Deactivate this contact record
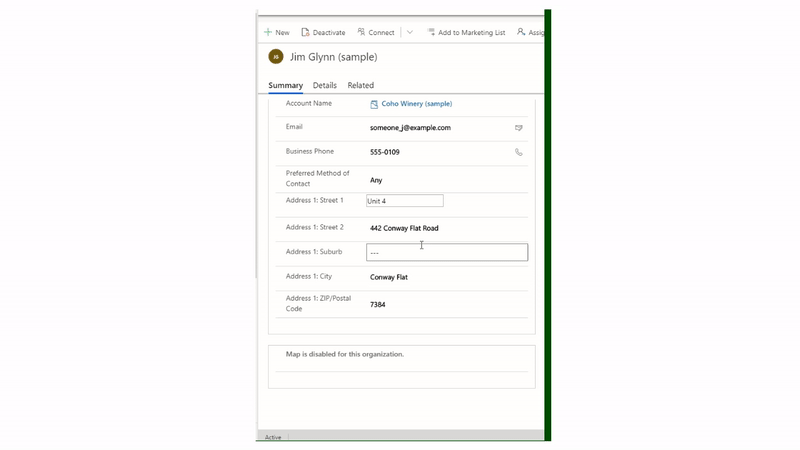This screenshot has width=800, height=450. 324,32
